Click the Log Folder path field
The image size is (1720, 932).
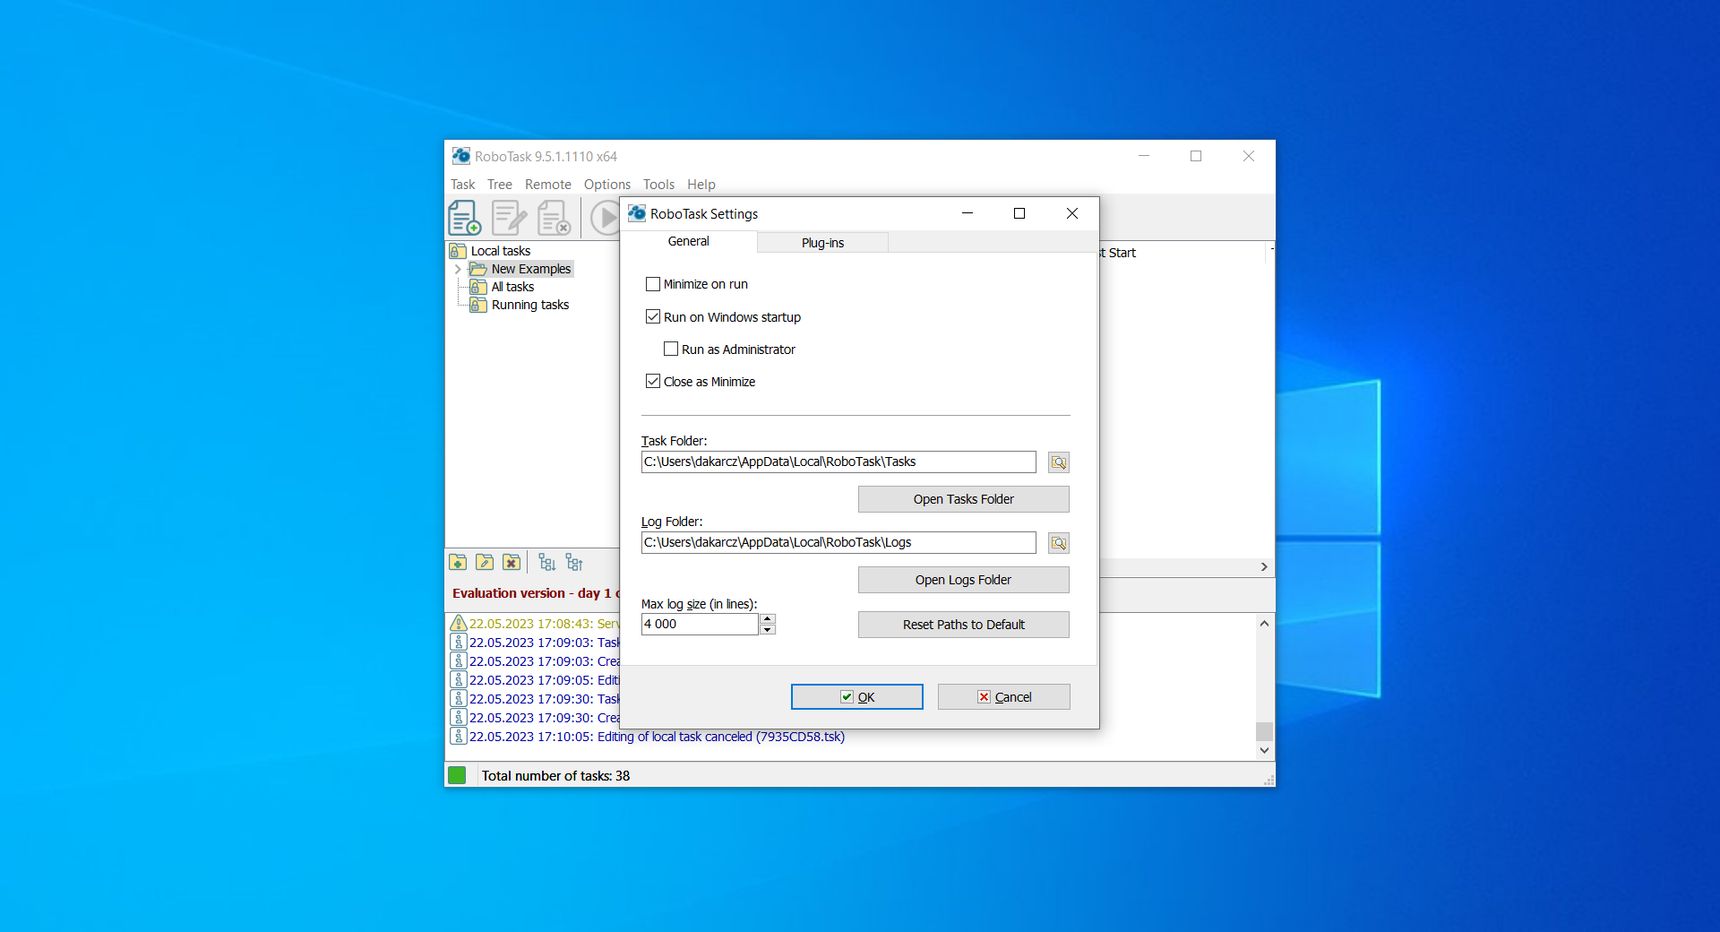(838, 543)
